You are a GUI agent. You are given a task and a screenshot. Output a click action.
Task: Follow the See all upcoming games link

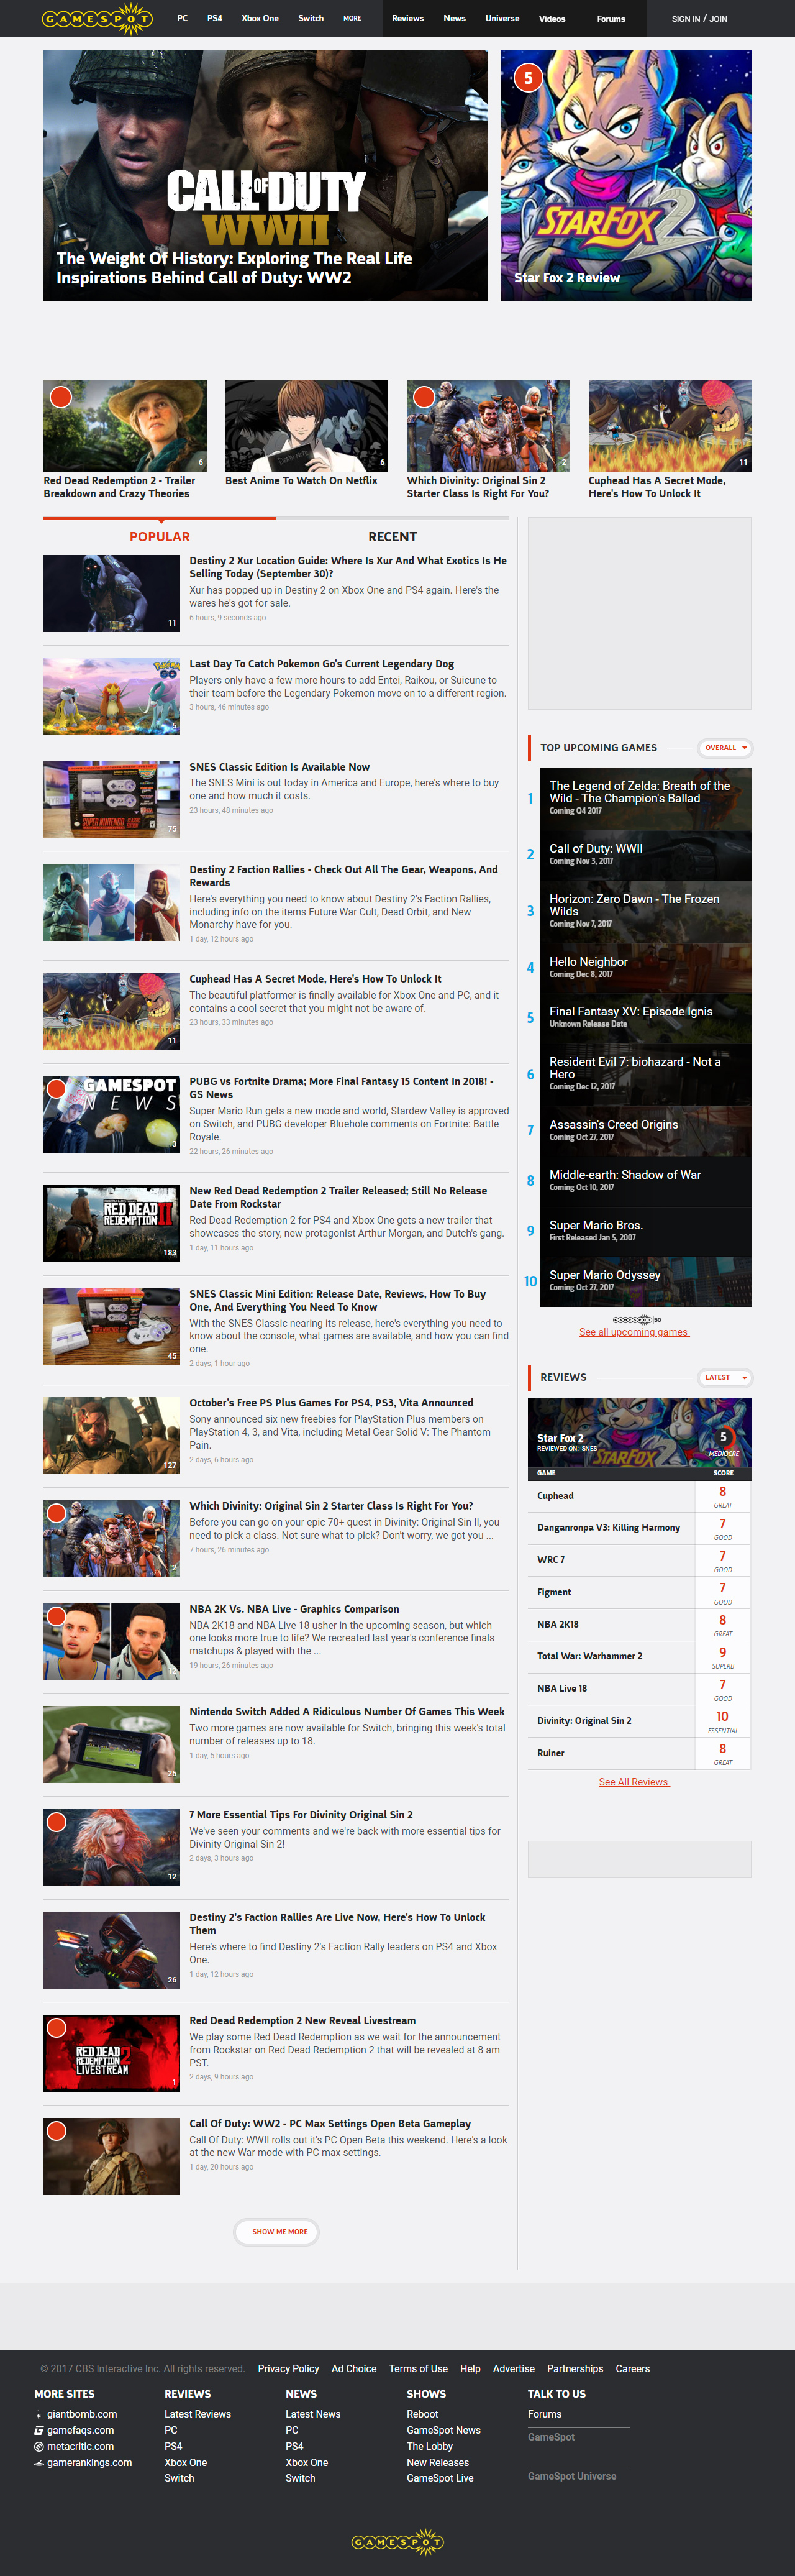[634, 1332]
